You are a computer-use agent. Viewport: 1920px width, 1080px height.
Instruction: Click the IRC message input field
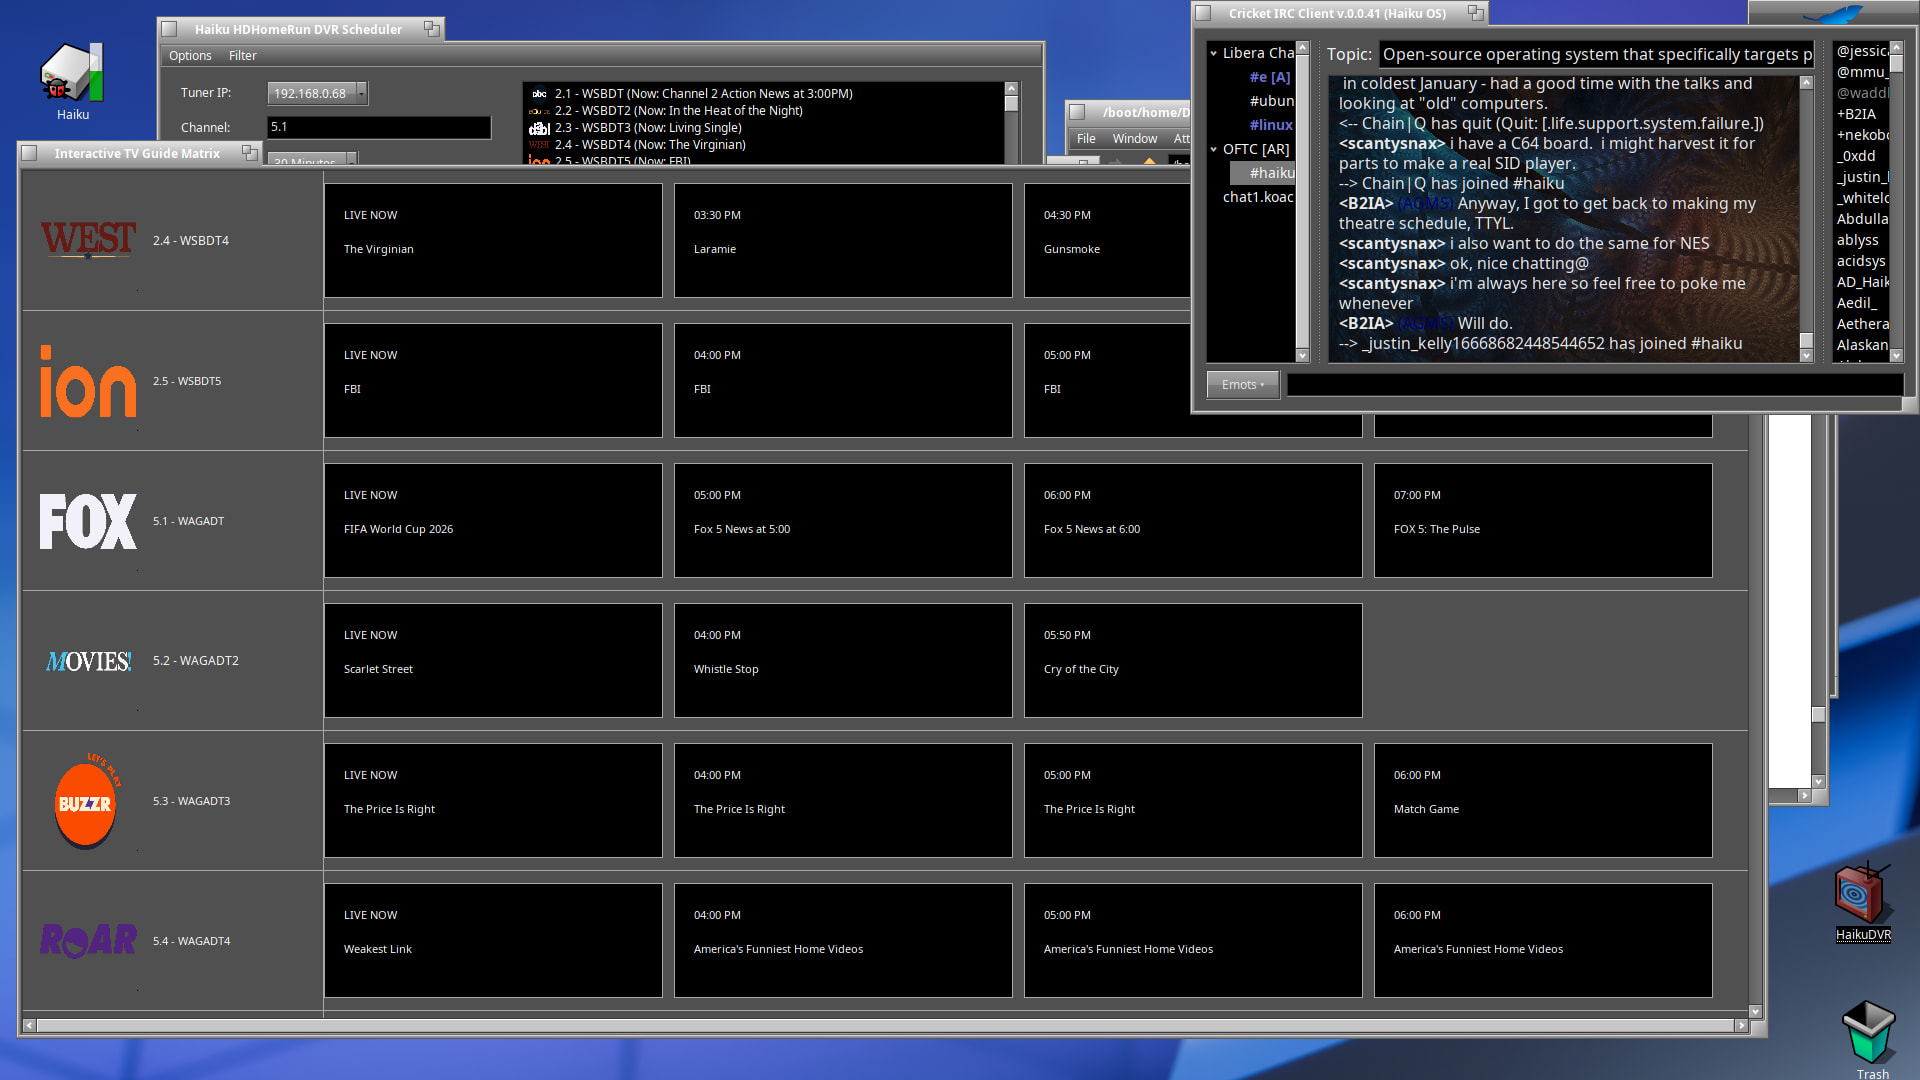pos(1594,385)
